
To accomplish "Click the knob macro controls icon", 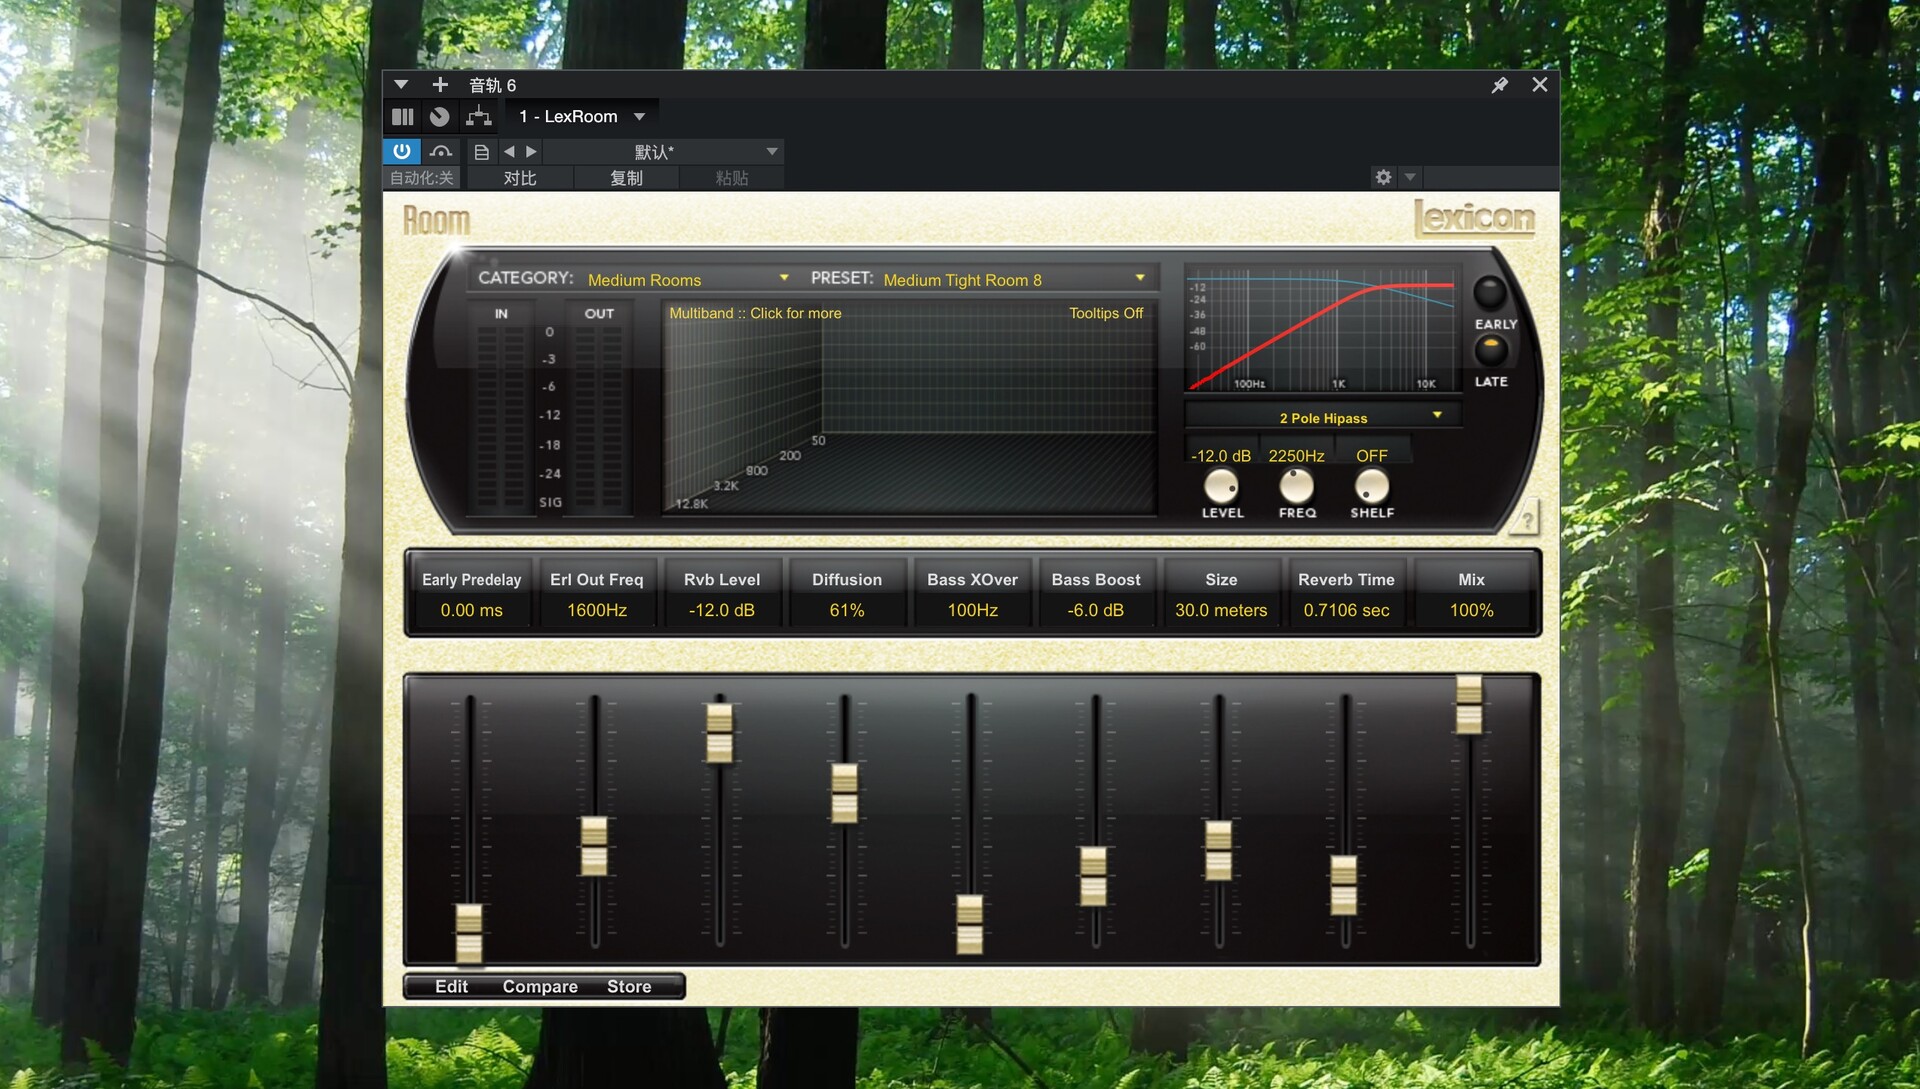I will 440,117.
